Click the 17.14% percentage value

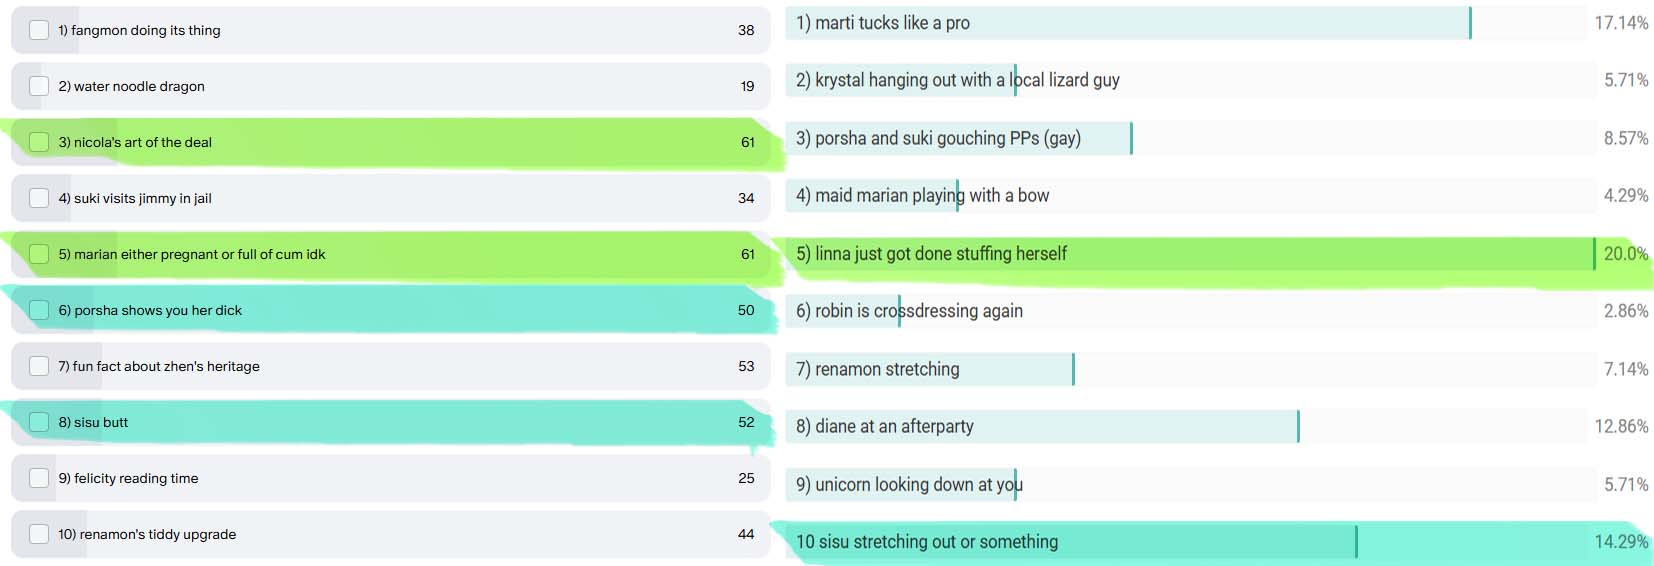[x=1621, y=23]
